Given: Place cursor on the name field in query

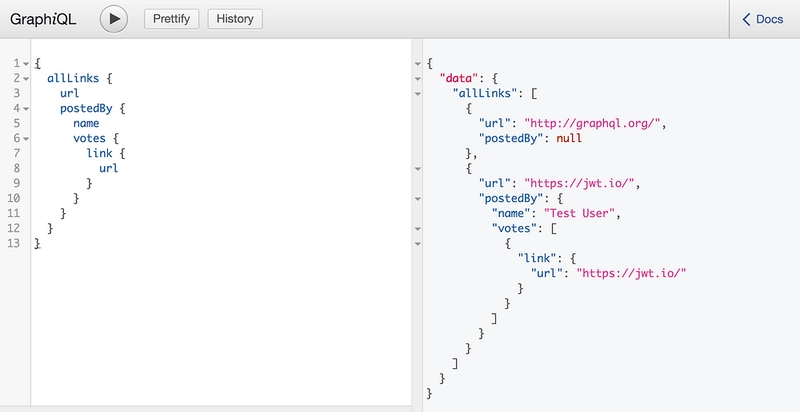Looking at the screenshot, I should [x=86, y=123].
